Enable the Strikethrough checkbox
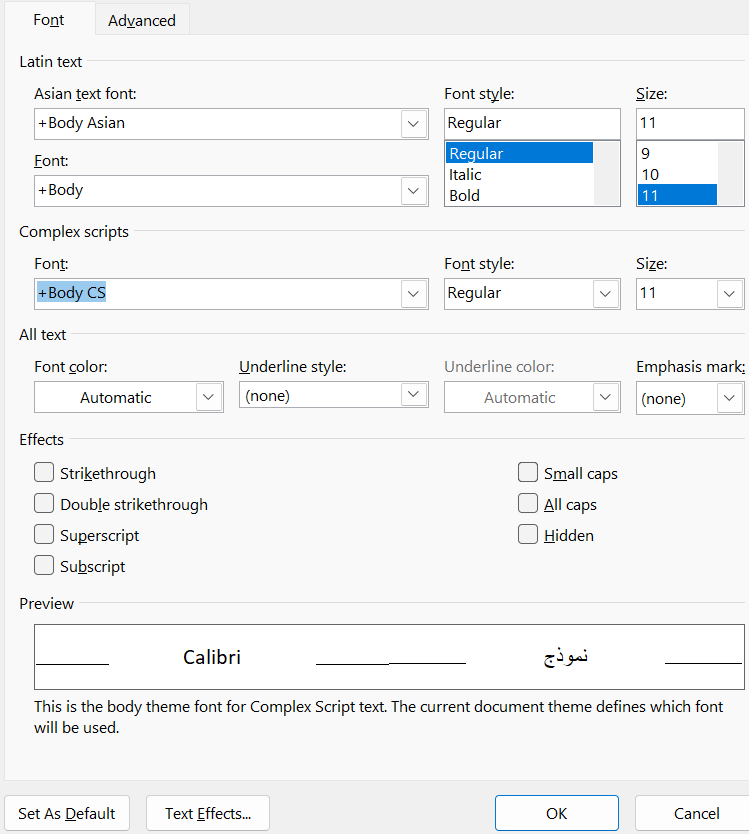The height and width of the screenshot is (834, 749). click(x=44, y=472)
